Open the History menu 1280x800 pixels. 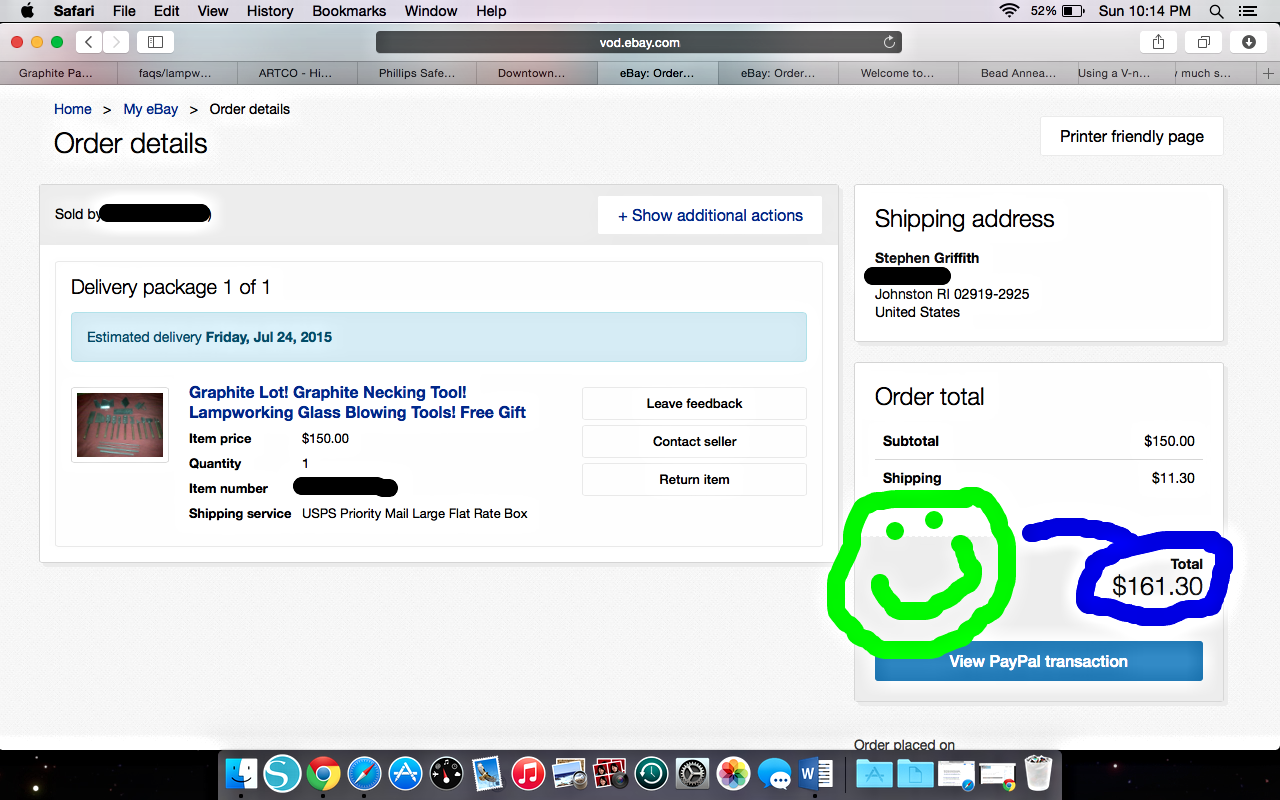[x=269, y=11]
